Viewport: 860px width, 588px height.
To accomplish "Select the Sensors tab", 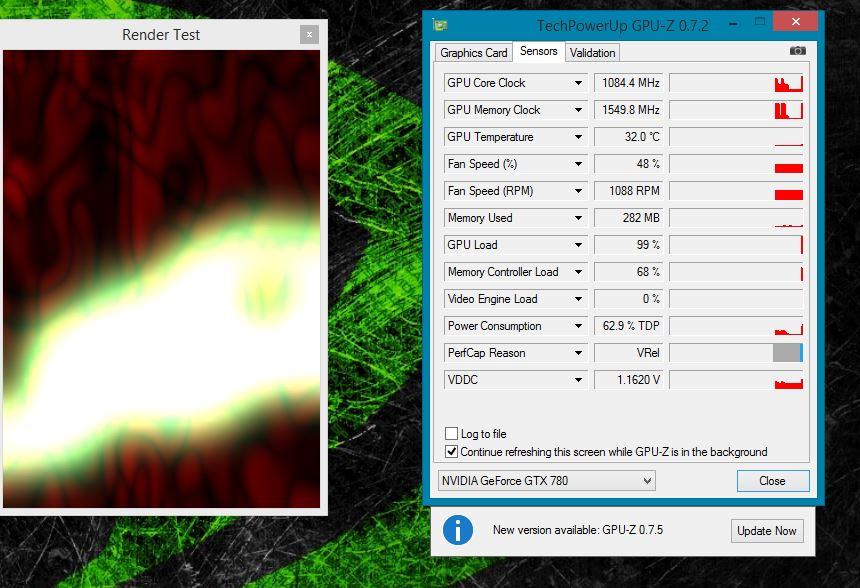I will coord(539,52).
